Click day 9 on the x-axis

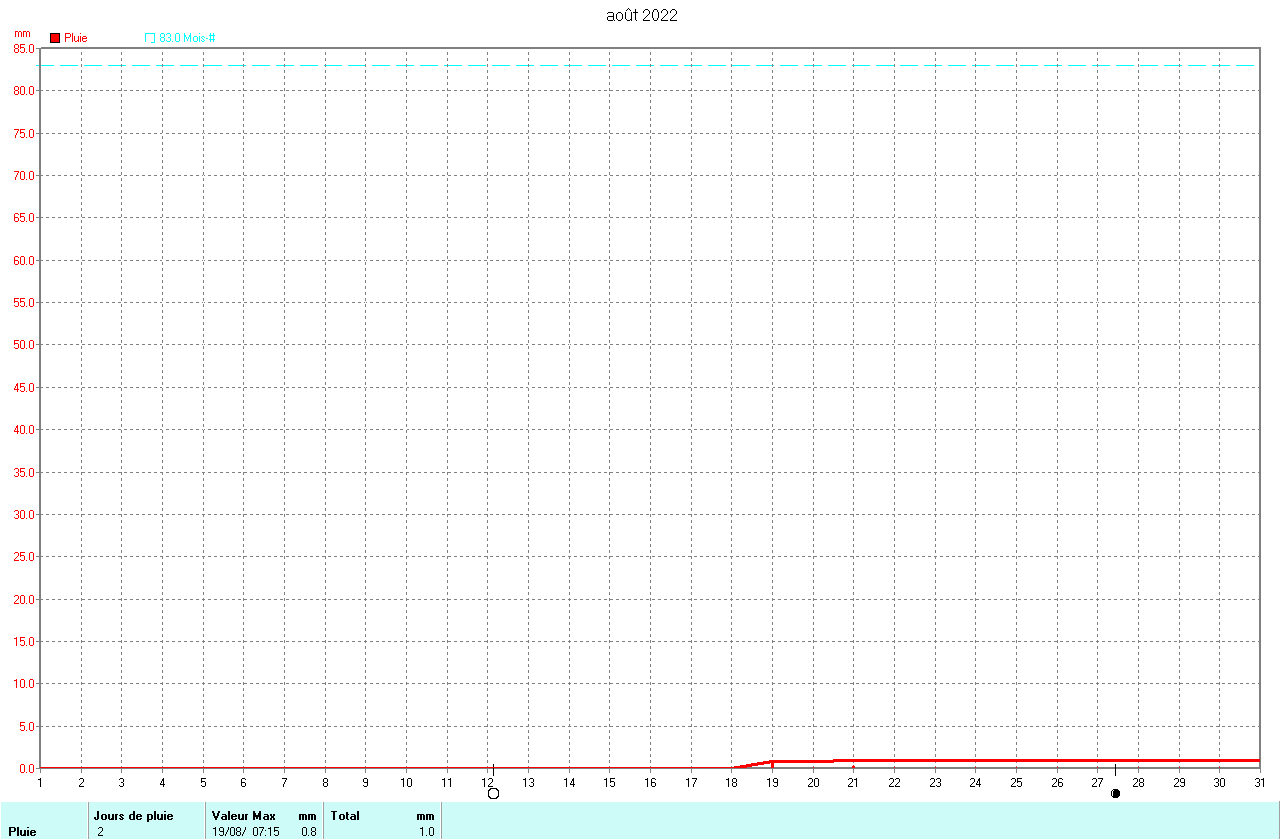point(365,782)
